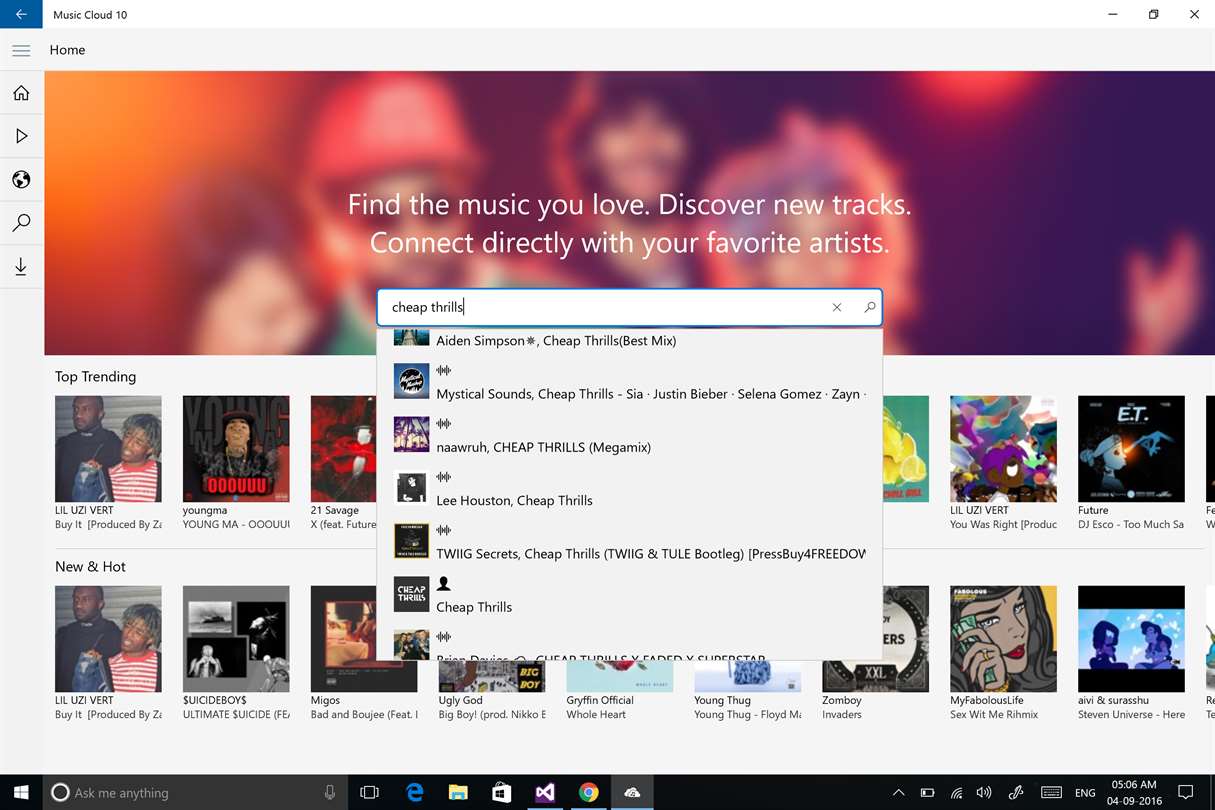Screen dimensions: 1215x810
Task: Click Lee Houston suggestion artwork
Action: [x=411, y=487]
